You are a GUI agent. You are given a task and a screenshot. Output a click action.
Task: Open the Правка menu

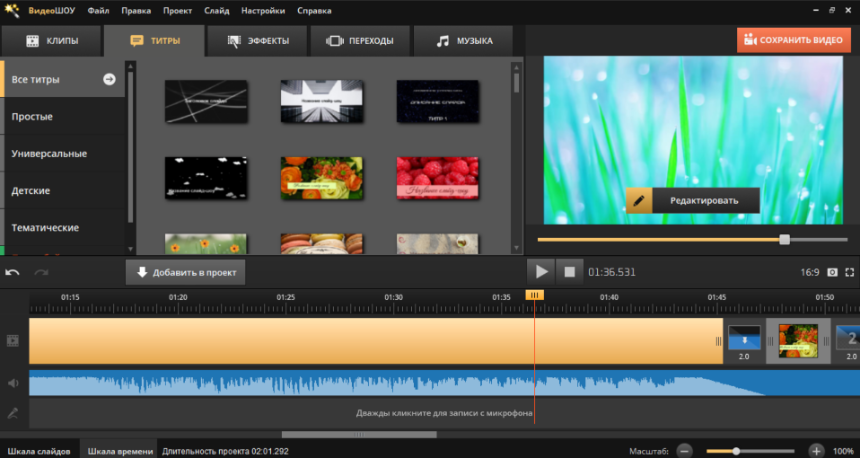[x=136, y=10]
